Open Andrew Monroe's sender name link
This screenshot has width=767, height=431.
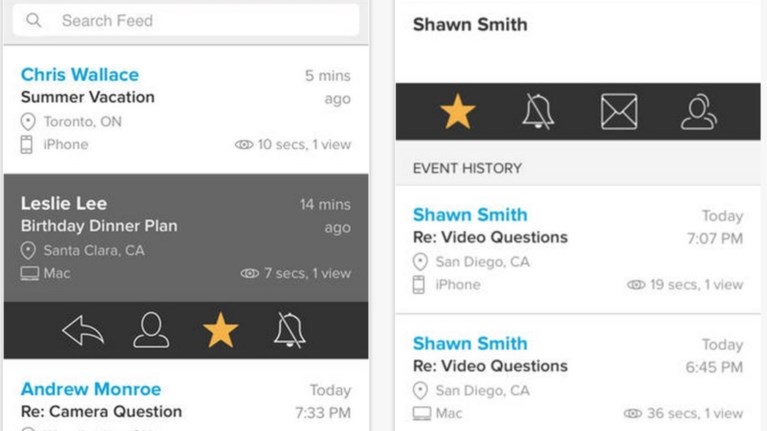click(x=91, y=389)
